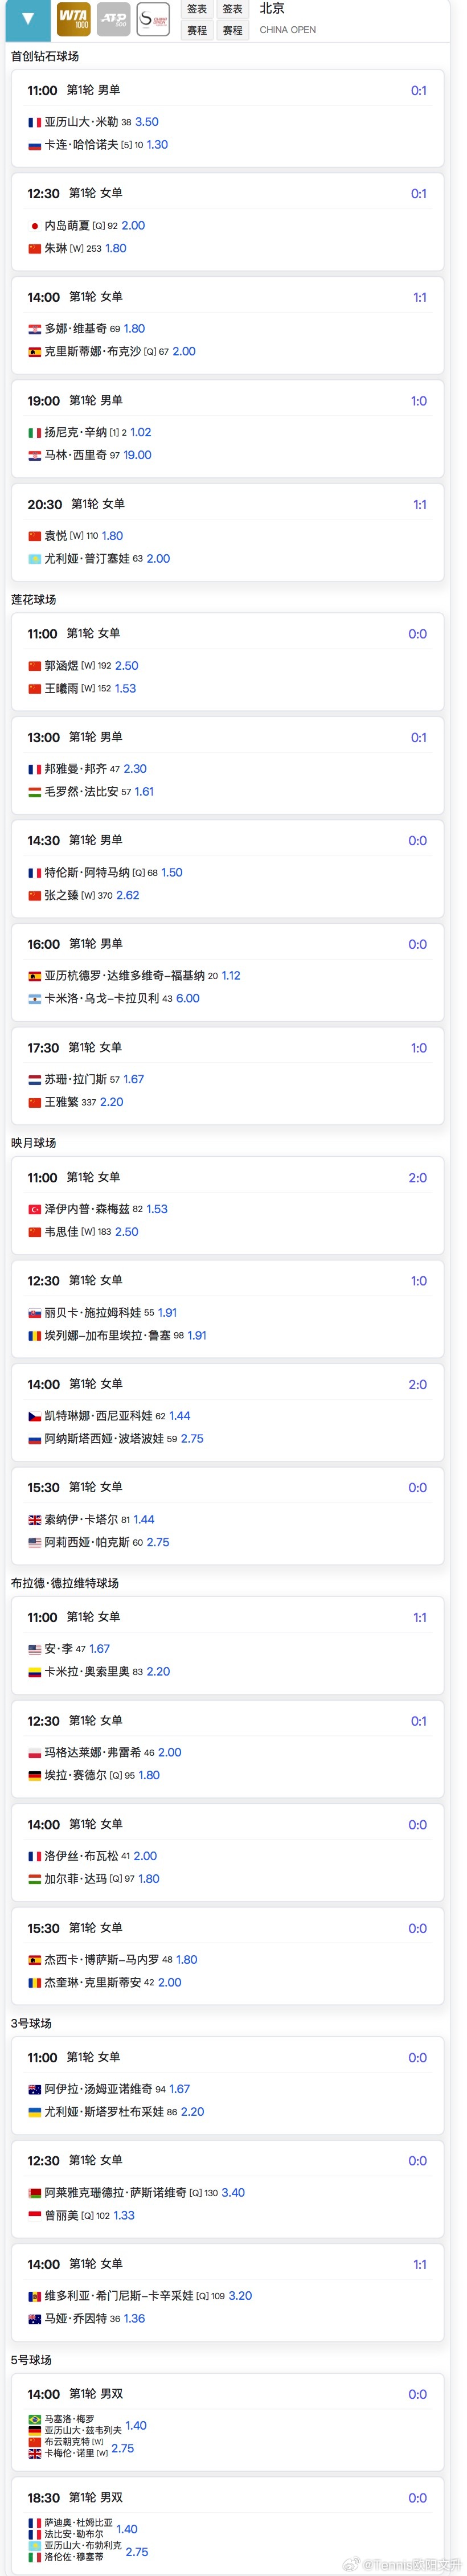Open the 11:00 Müller vs Khachanov match card
This screenshot has height=2576, width=467.
point(227,118)
